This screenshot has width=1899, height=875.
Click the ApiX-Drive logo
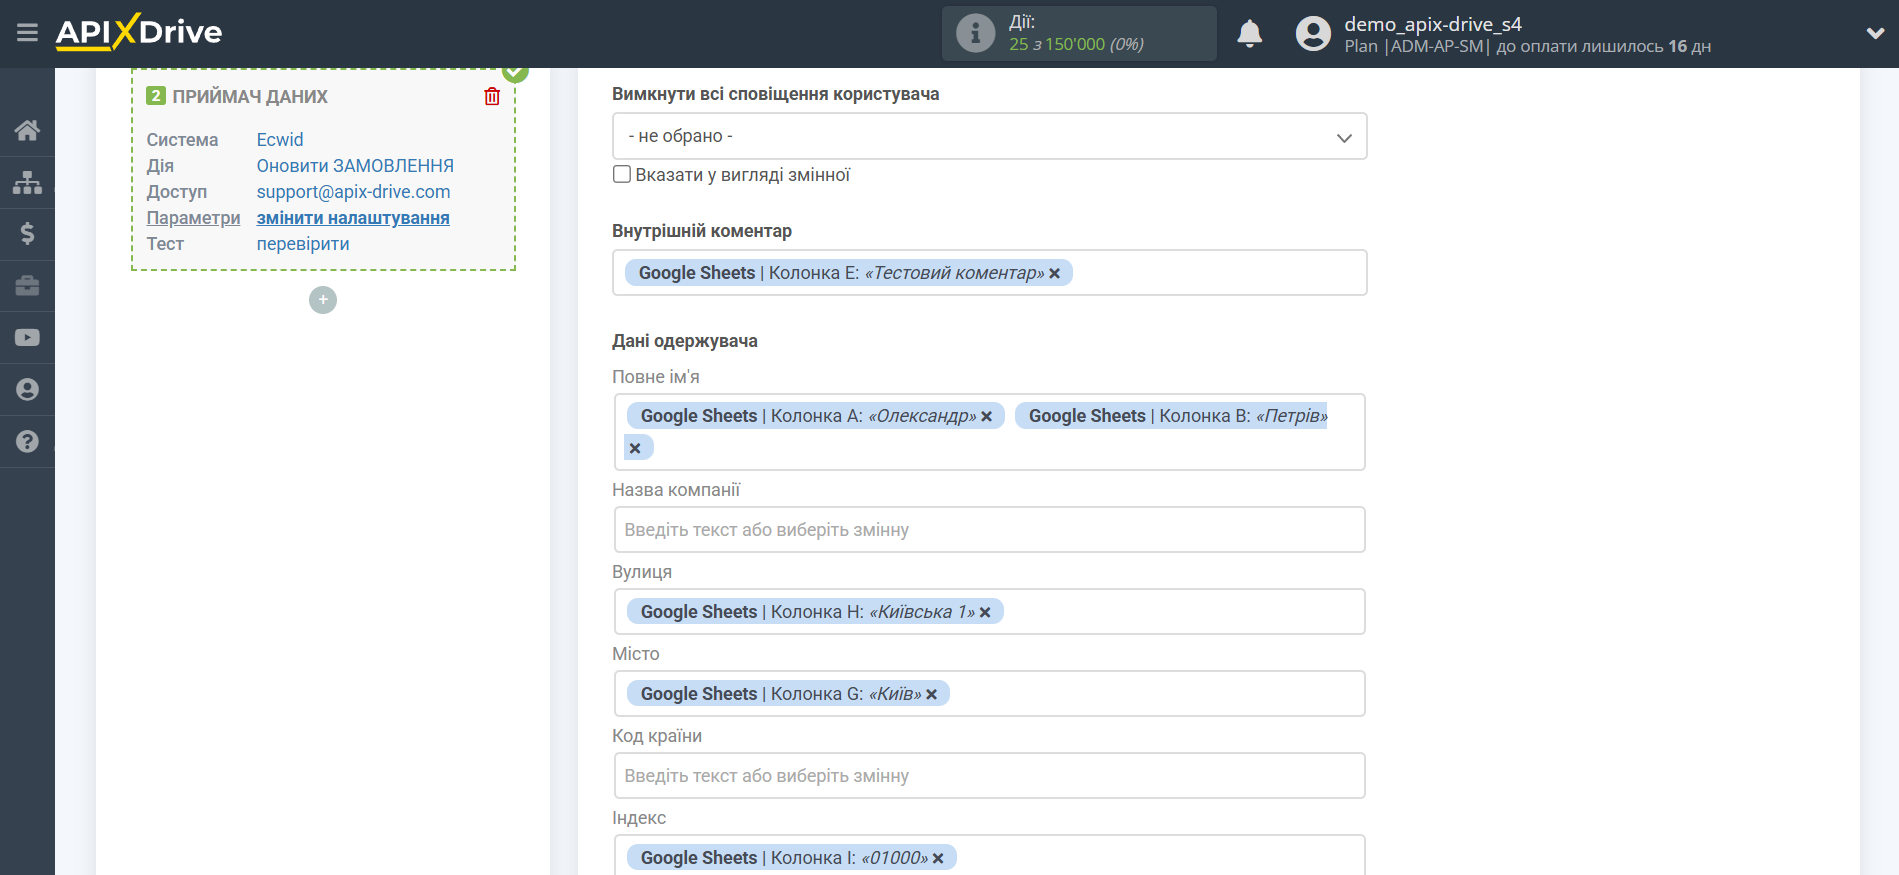[139, 32]
